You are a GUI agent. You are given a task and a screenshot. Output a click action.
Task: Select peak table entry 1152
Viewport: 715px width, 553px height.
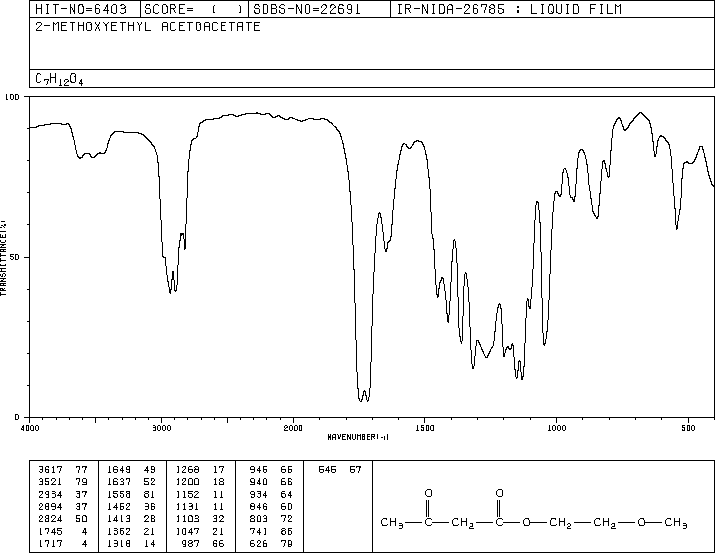click(187, 495)
